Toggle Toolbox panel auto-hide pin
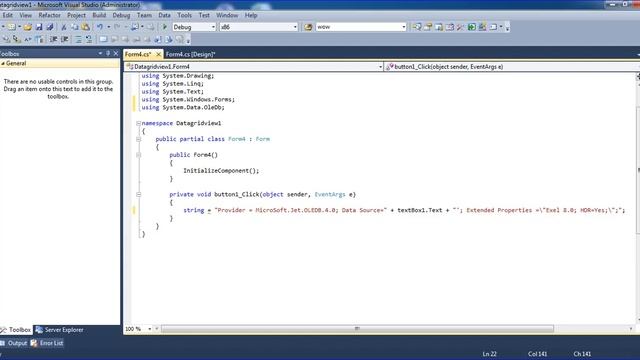The width and height of the screenshot is (640, 360). click(108, 53)
